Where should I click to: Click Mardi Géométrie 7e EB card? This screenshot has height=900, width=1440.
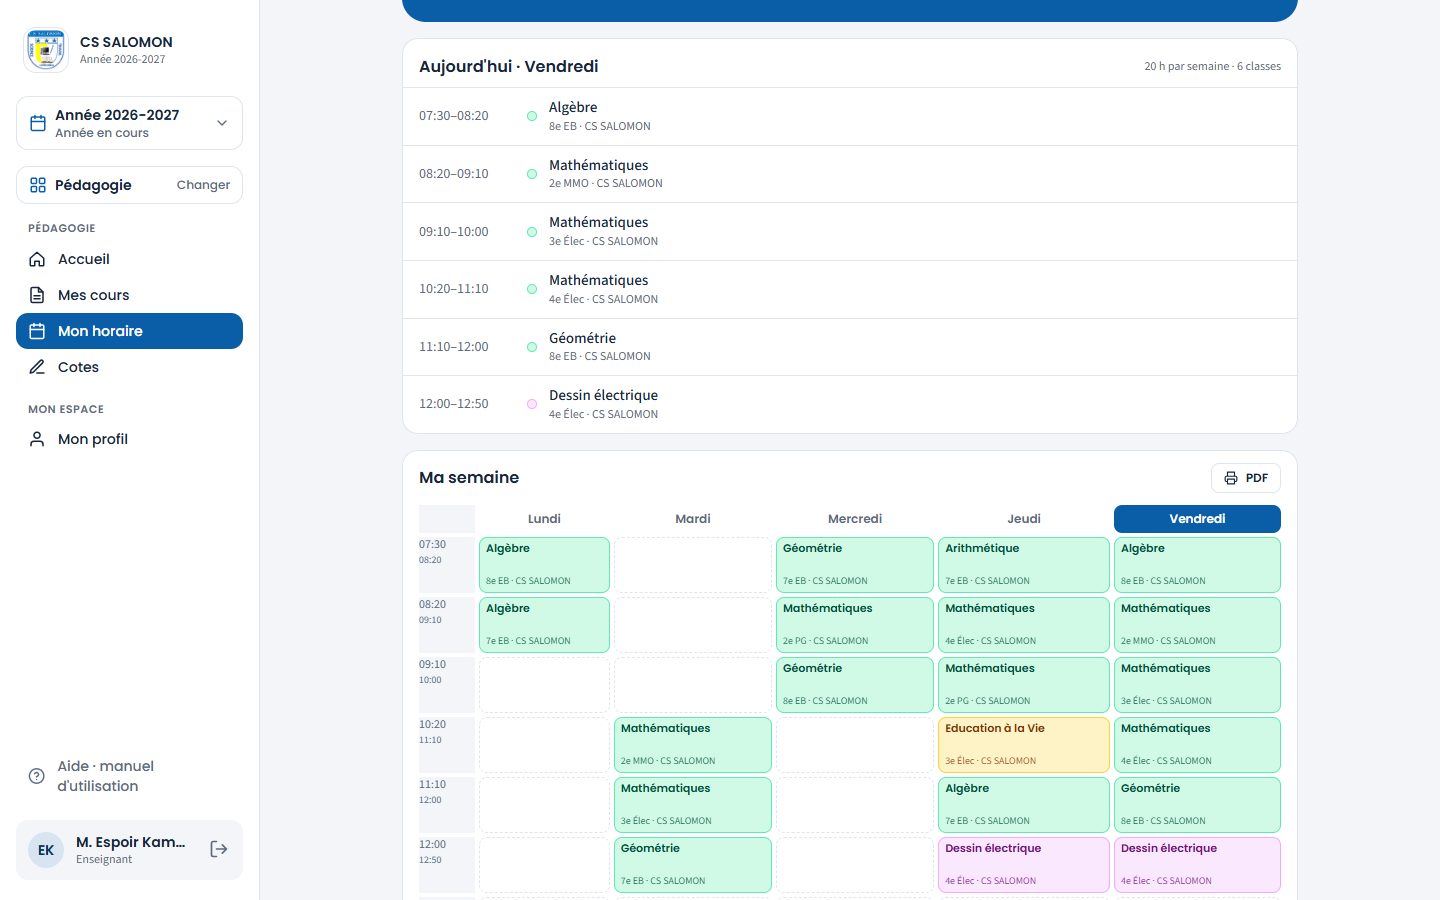[x=693, y=865]
